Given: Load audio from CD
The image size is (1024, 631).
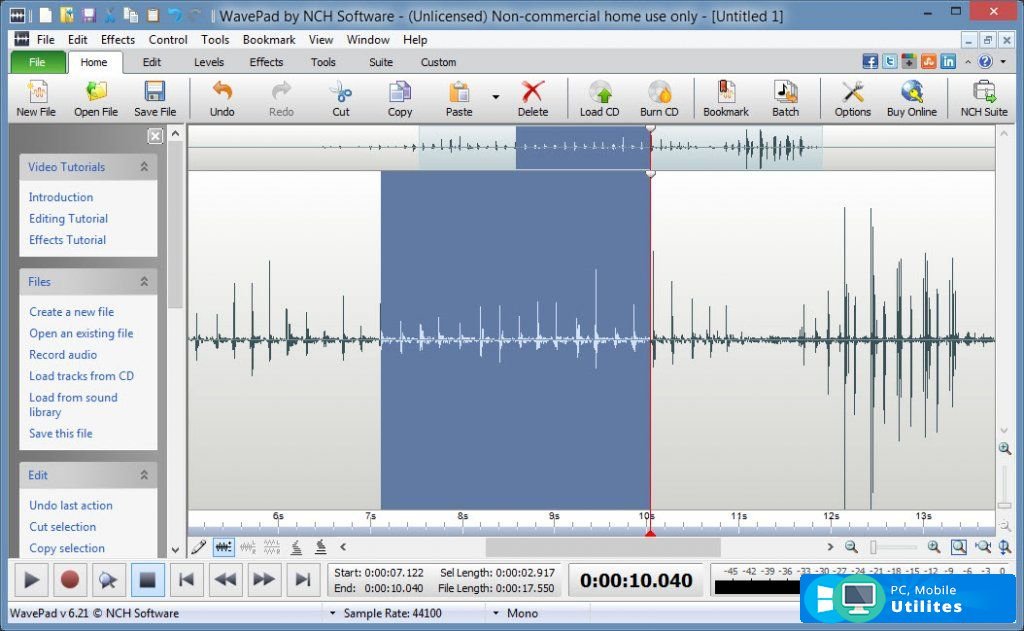Looking at the screenshot, I should click(x=600, y=98).
